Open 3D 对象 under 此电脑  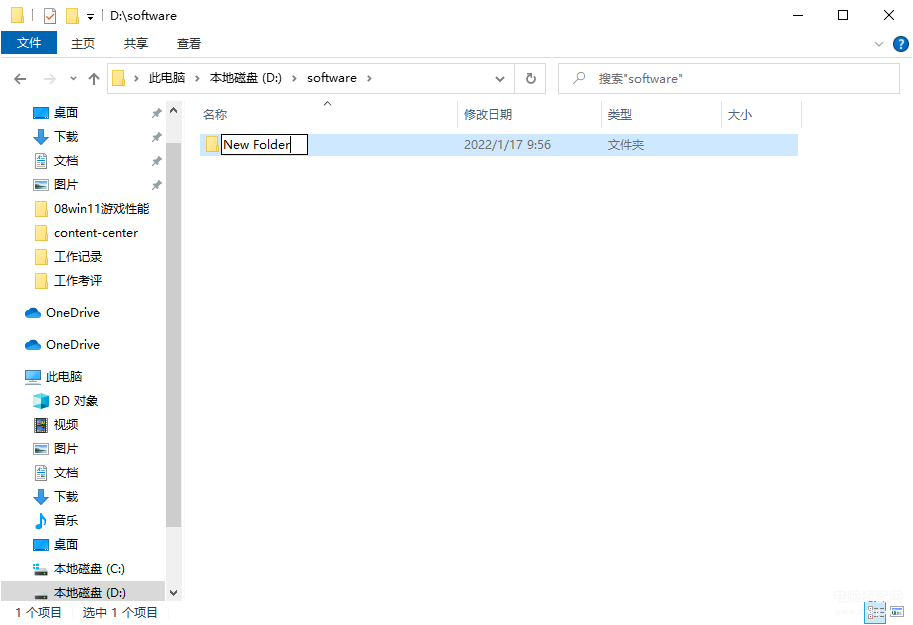point(76,401)
